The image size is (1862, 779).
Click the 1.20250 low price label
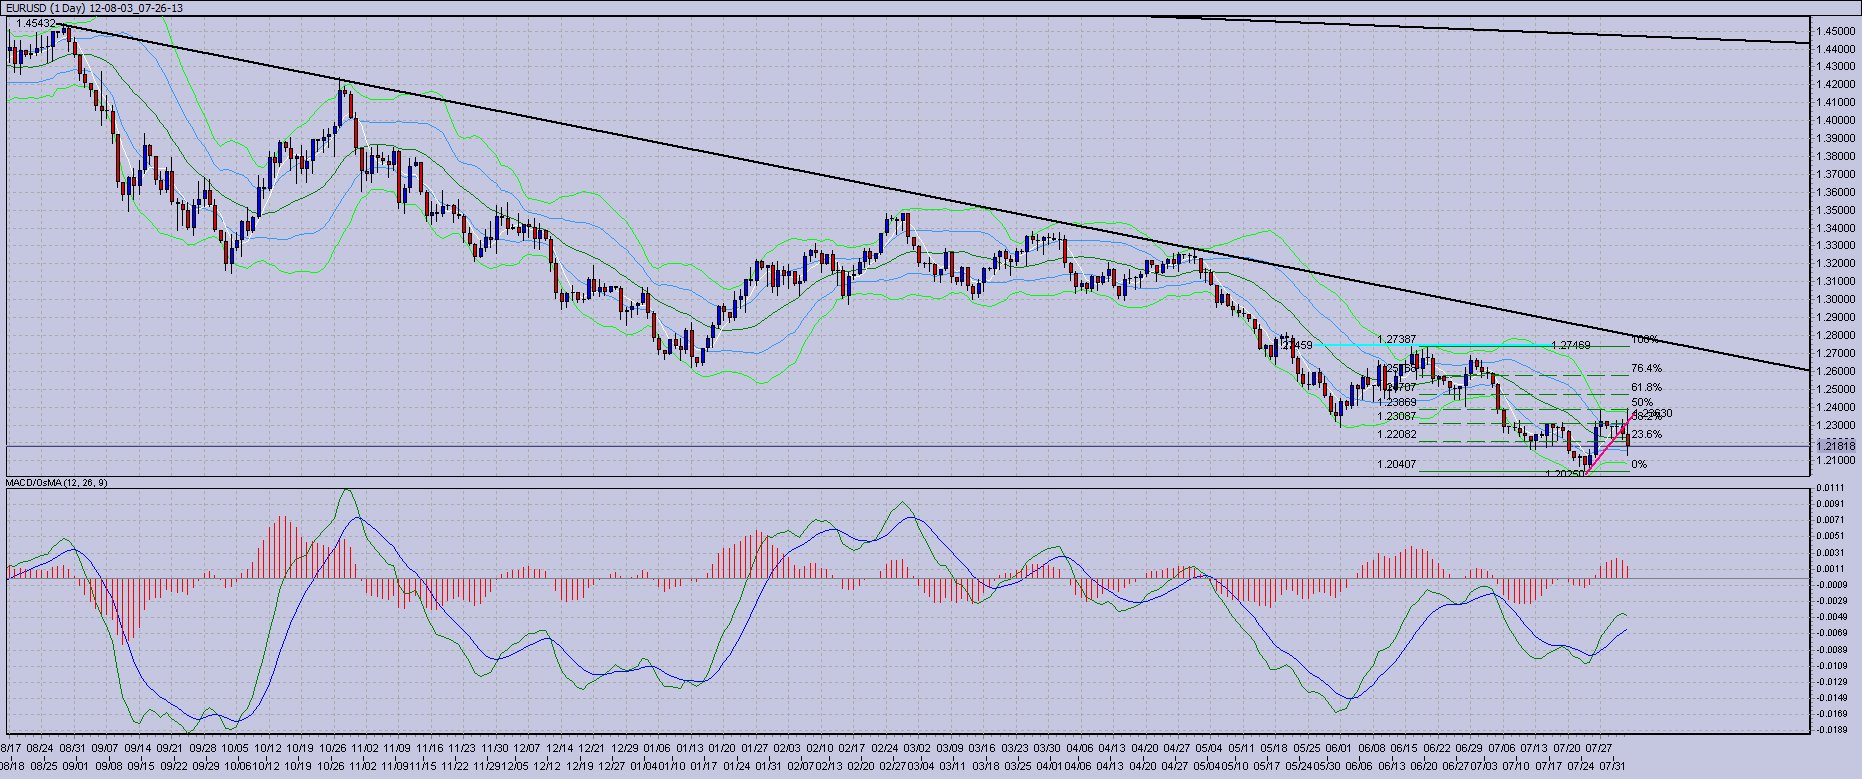1565,474
